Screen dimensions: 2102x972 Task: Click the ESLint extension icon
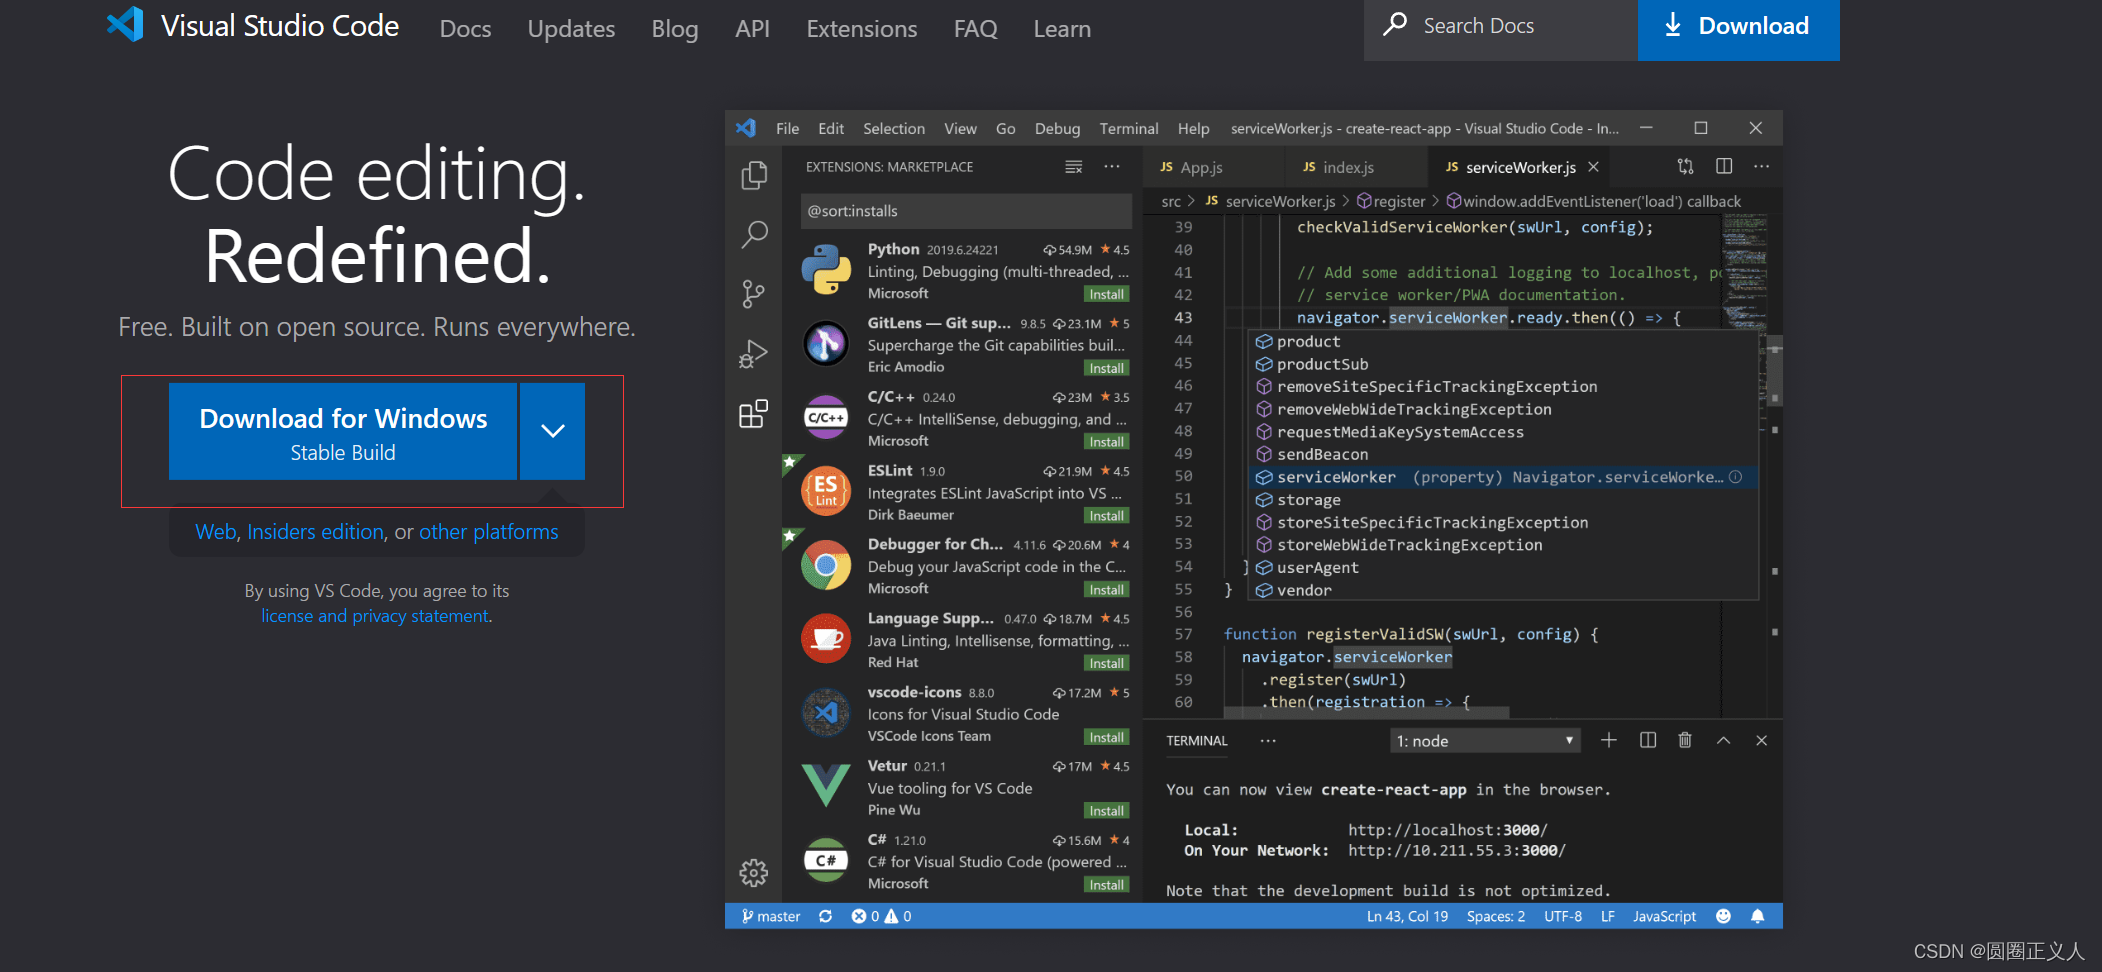(x=826, y=491)
